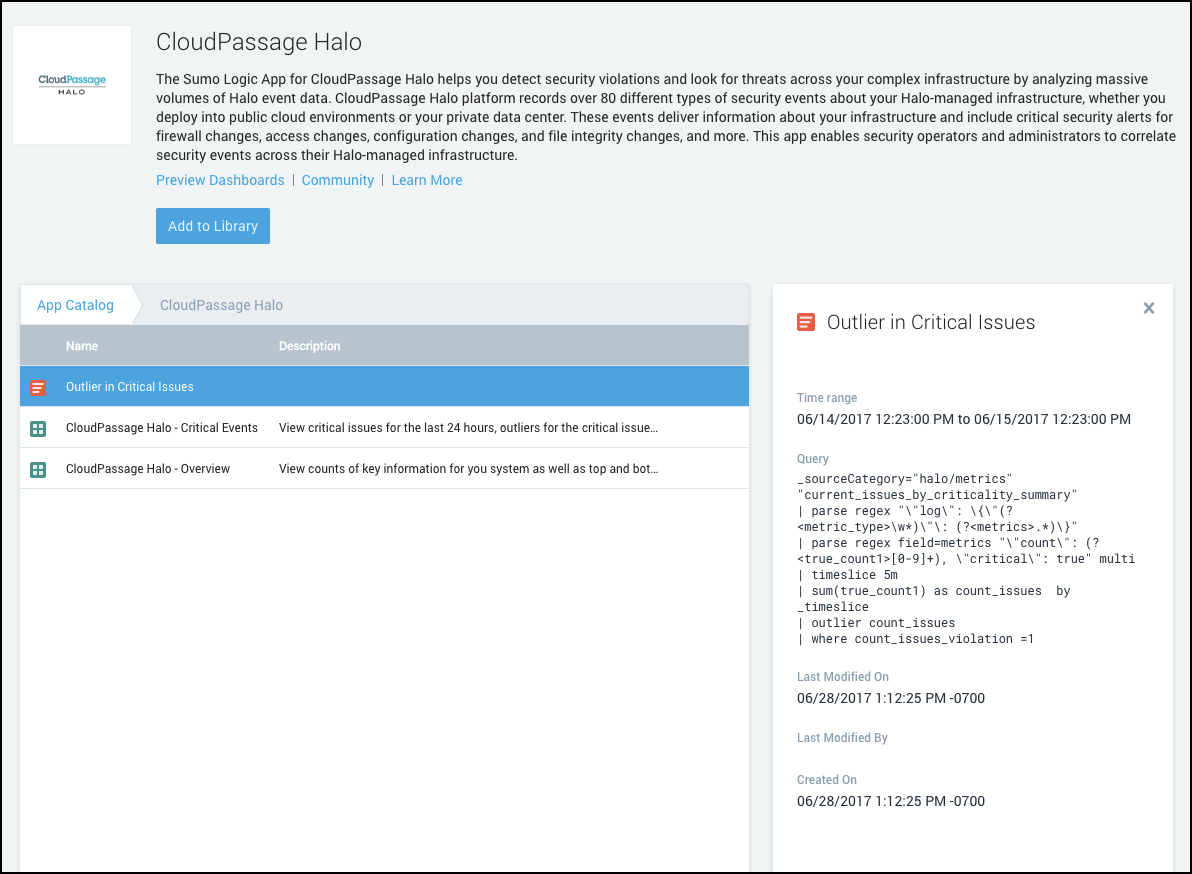Screen dimensions: 1192x874
Task: Open the Community link
Action: [x=337, y=181]
